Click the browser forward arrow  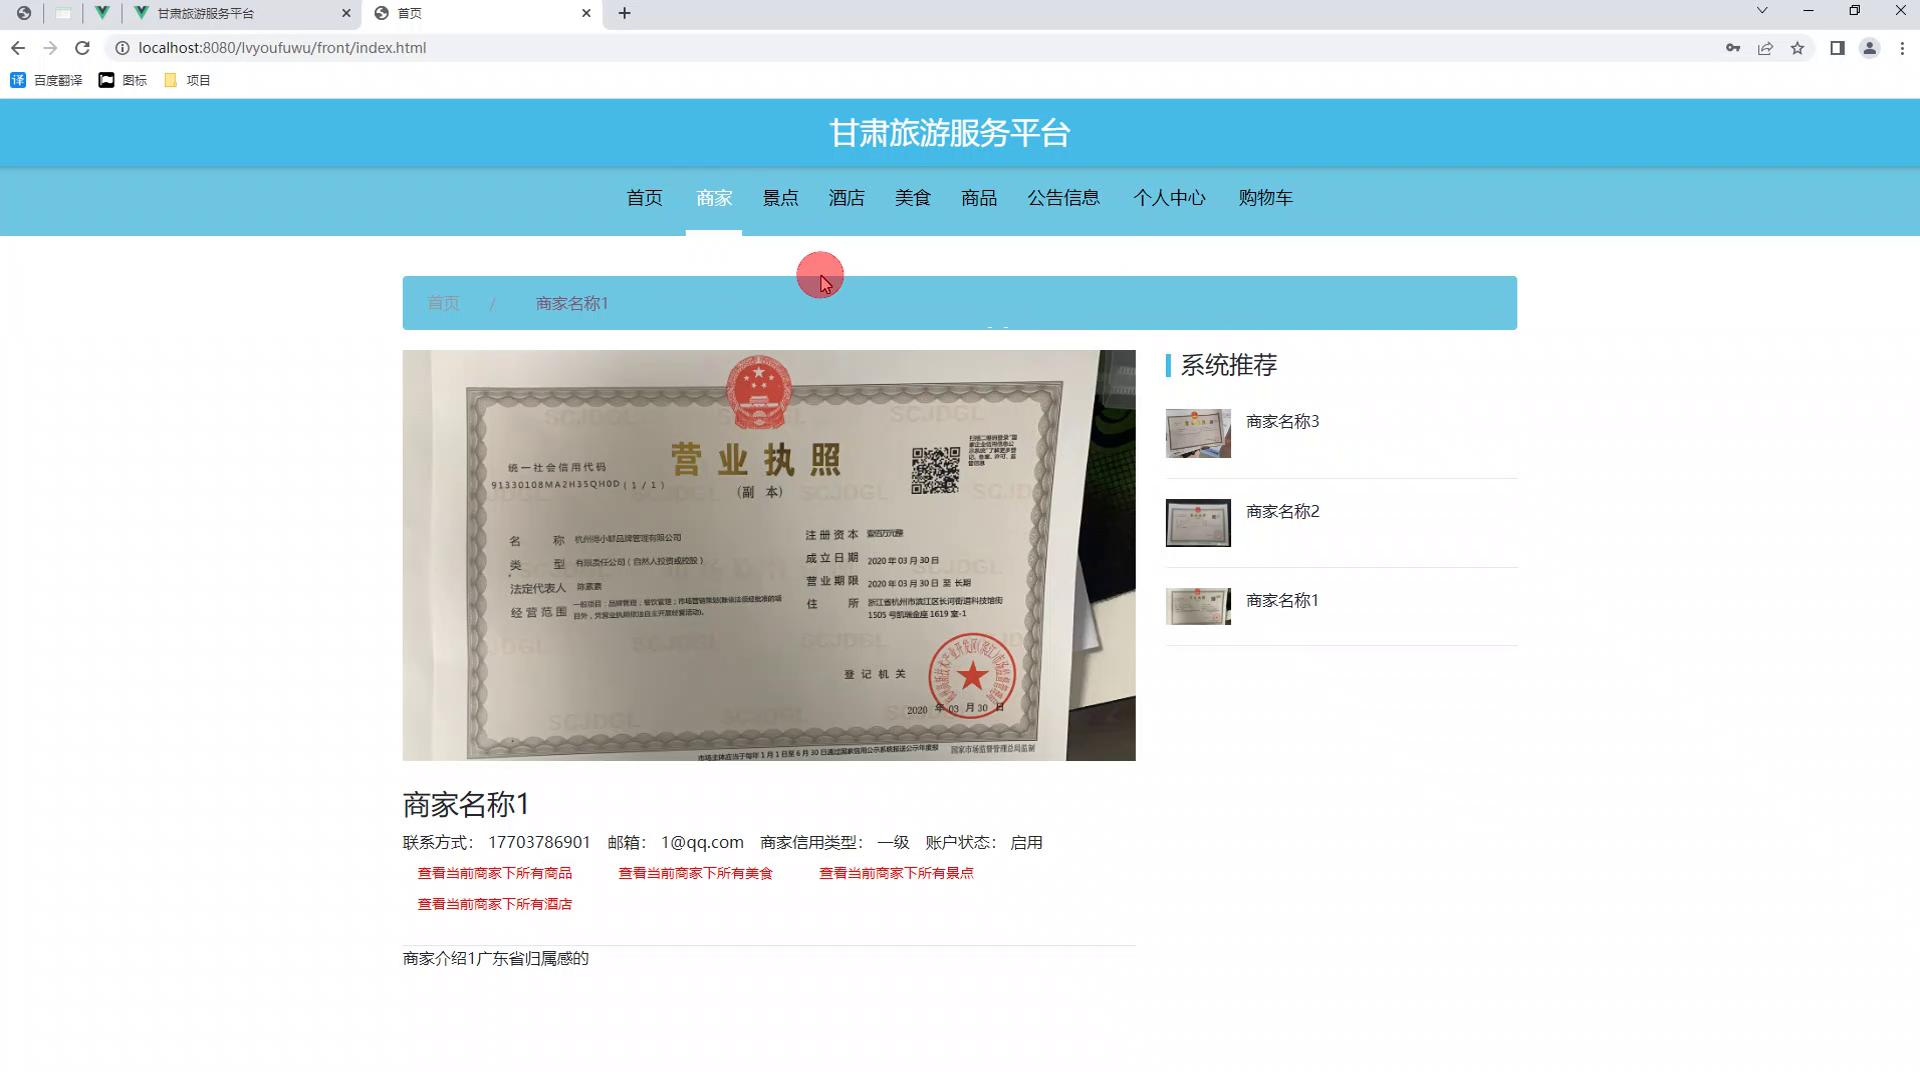click(x=50, y=48)
